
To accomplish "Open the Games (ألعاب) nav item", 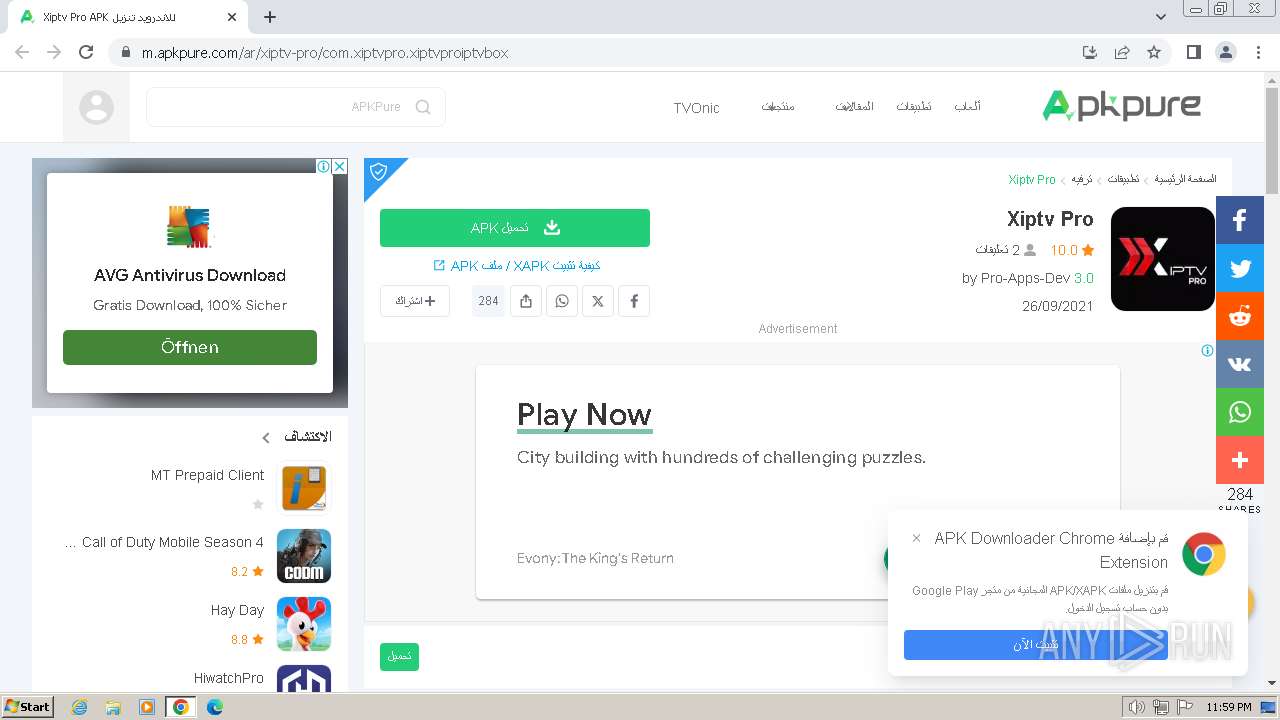I will tap(967, 107).
